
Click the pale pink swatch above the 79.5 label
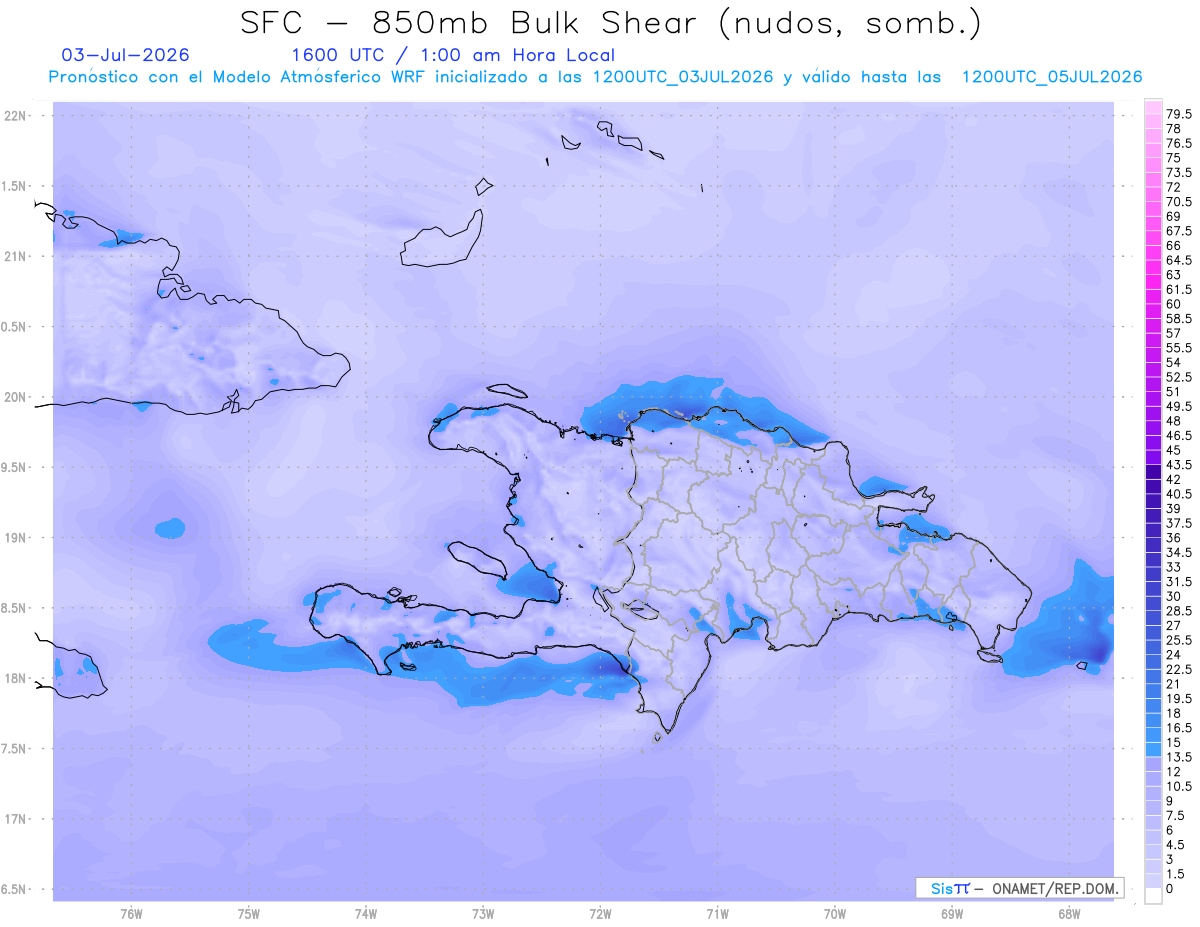[x=1153, y=107]
